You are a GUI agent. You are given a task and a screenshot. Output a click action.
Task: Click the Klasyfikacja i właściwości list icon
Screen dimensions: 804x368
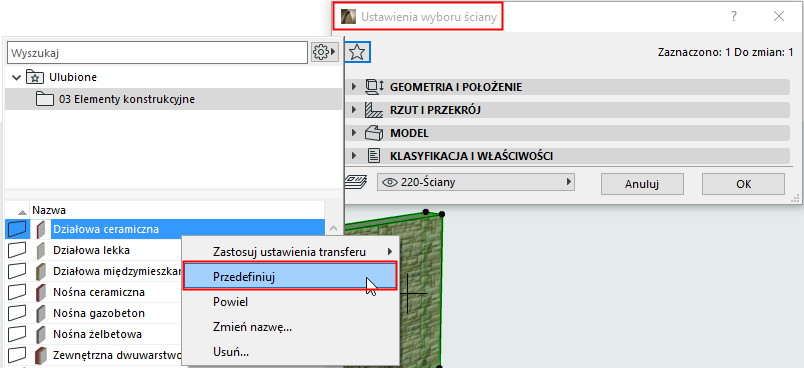[x=374, y=156]
